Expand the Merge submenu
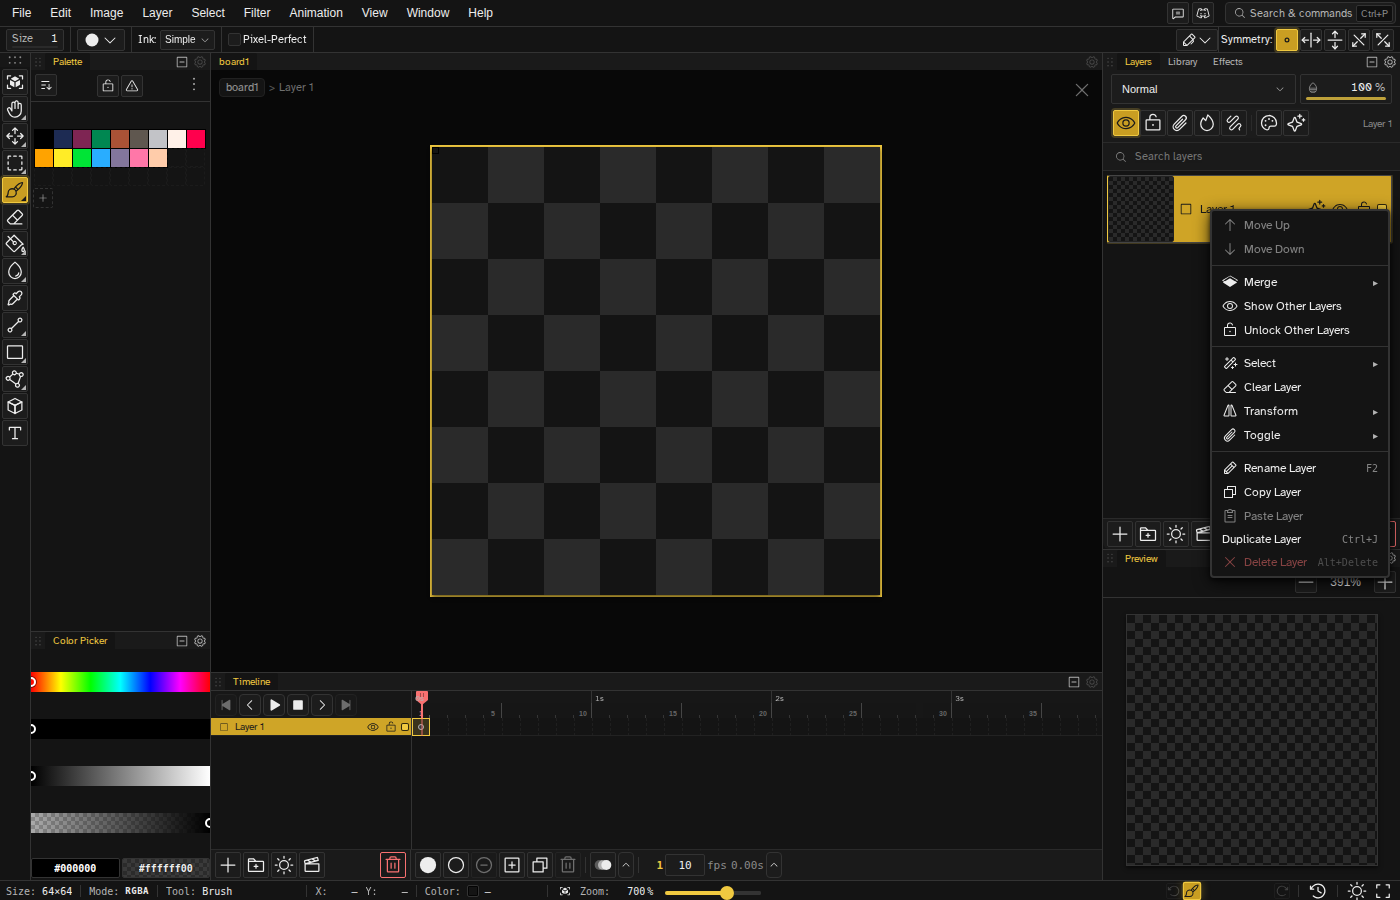Image resolution: width=1400 pixels, height=900 pixels. click(x=1300, y=282)
